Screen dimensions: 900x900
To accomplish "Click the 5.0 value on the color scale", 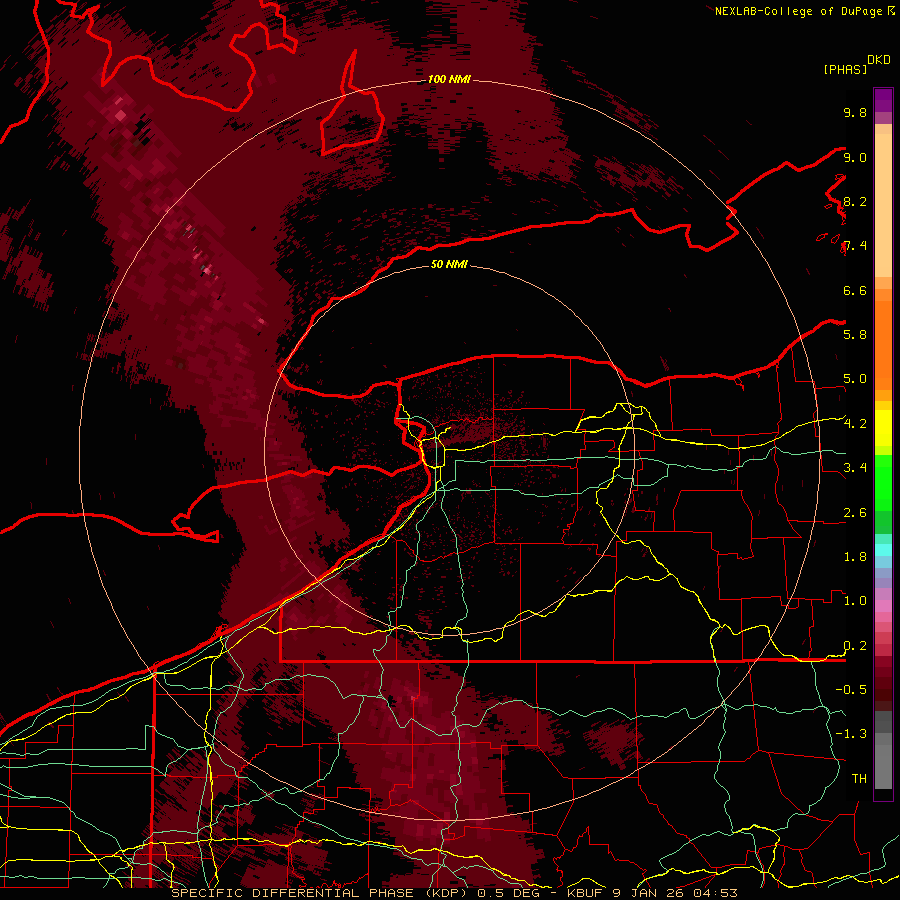I will click(855, 379).
